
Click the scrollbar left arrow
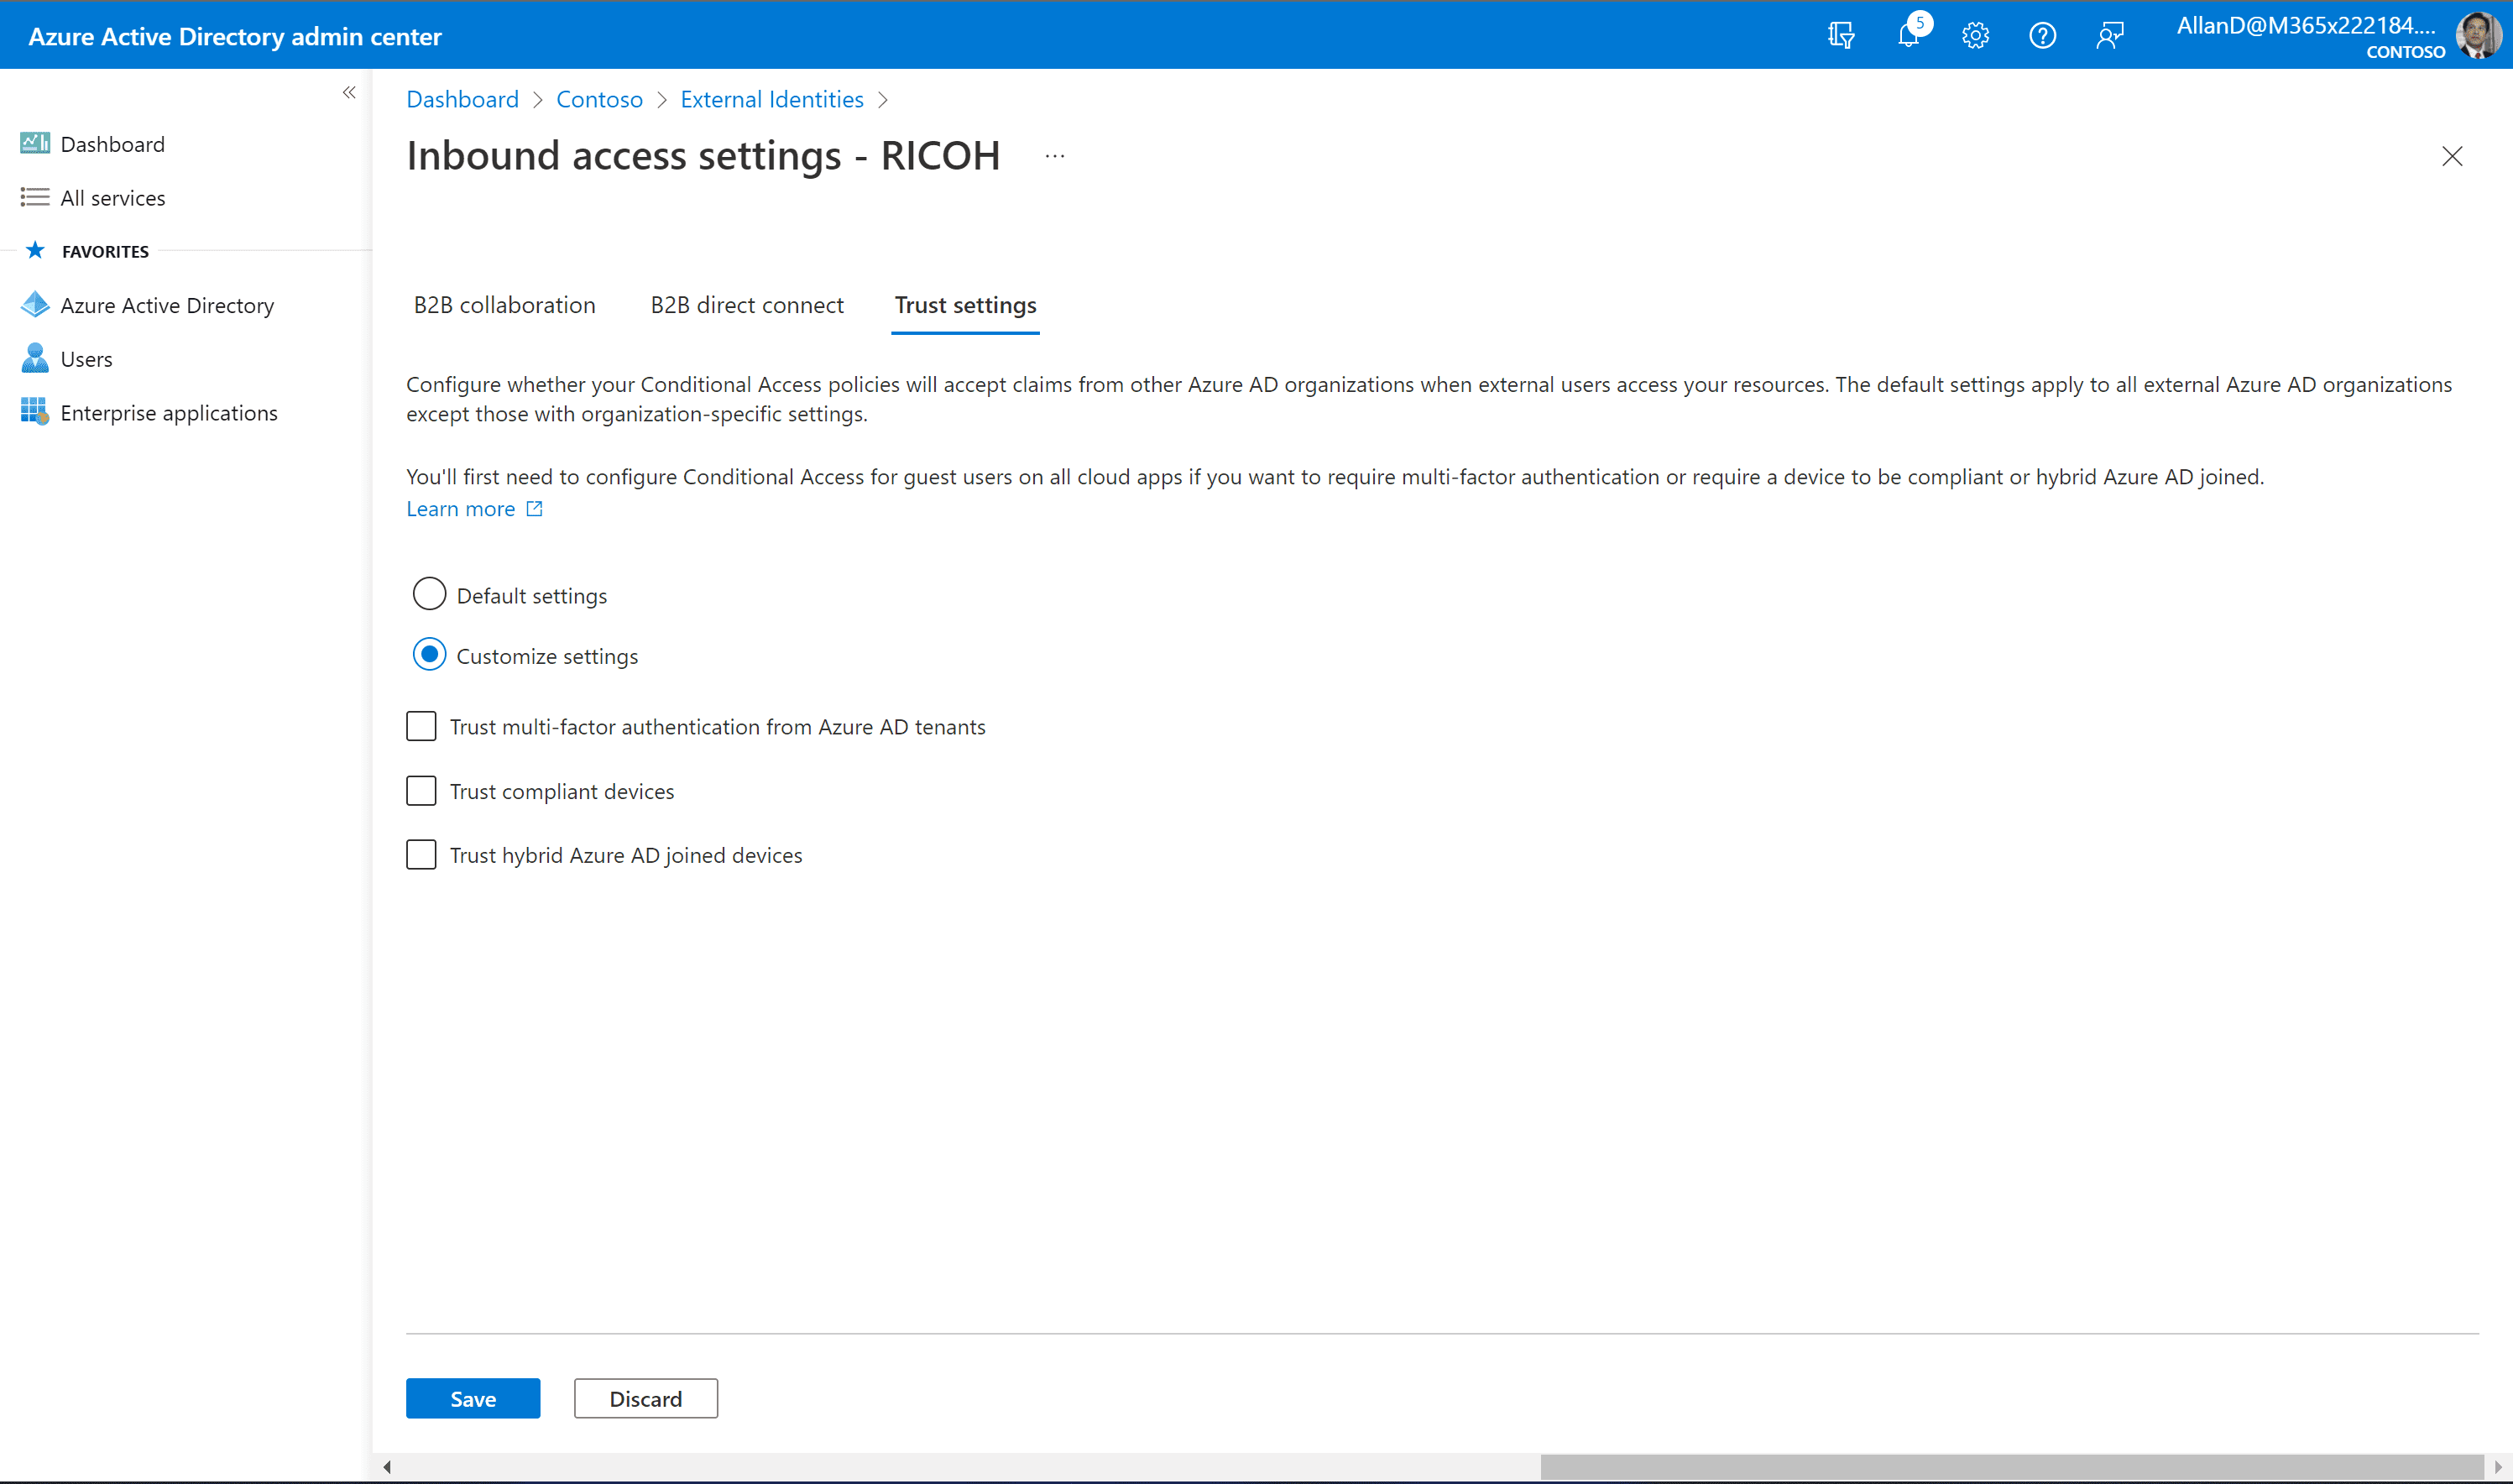[x=386, y=1466]
